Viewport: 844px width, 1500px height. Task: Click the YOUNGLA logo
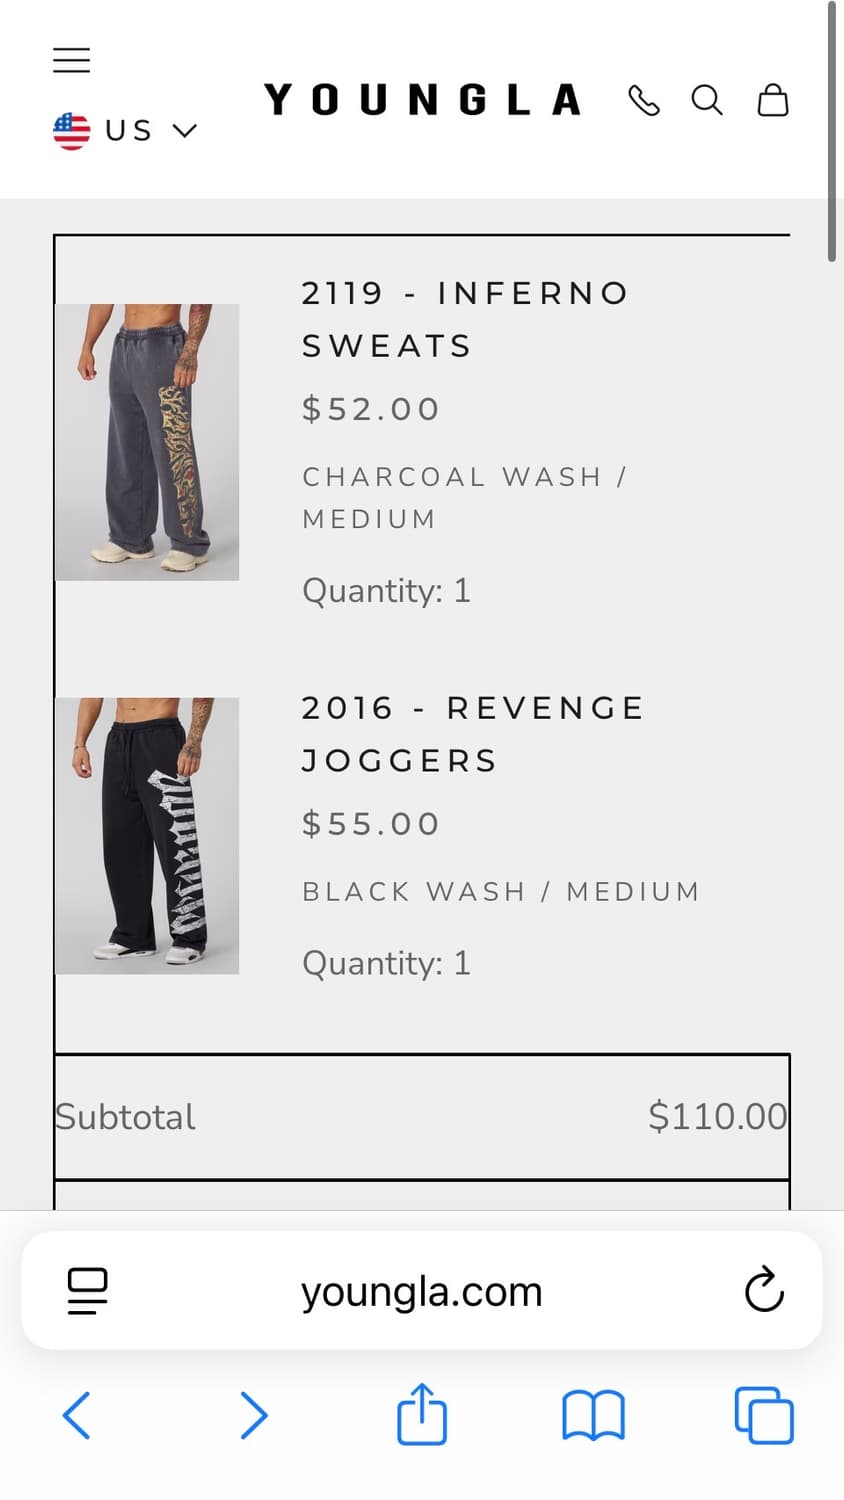click(x=422, y=100)
